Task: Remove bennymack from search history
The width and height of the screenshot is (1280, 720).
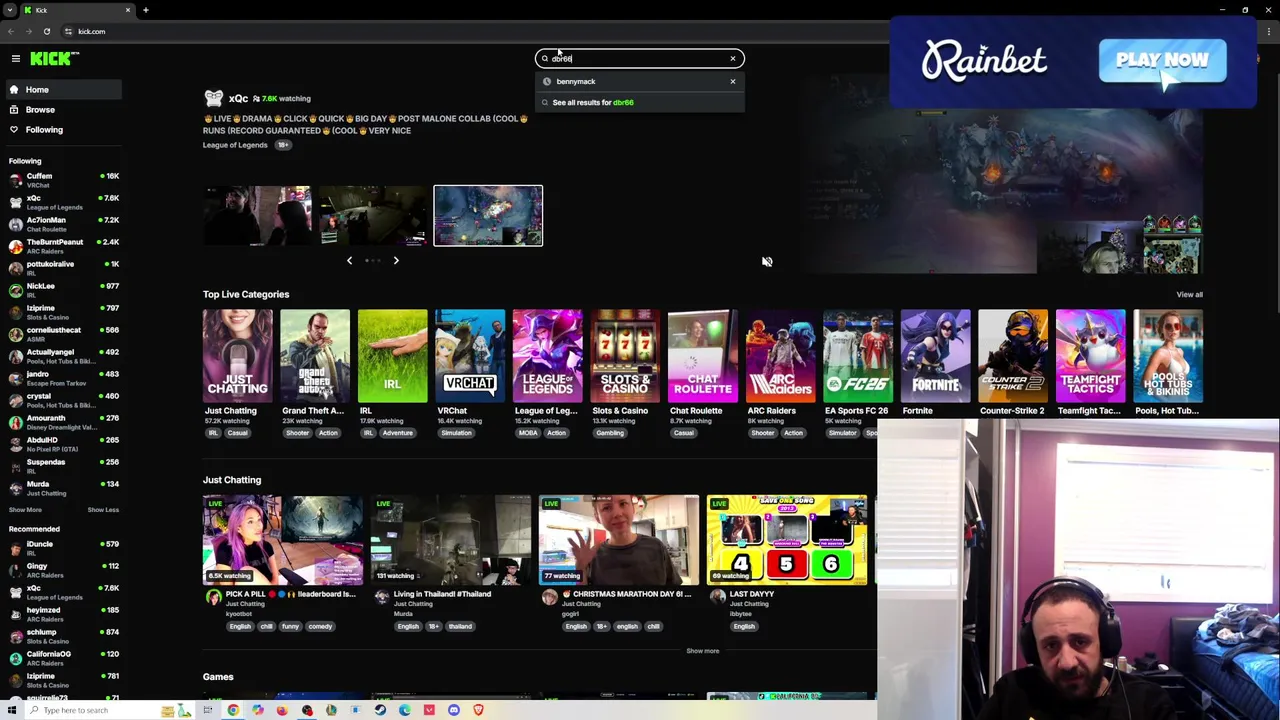Action: (x=732, y=82)
